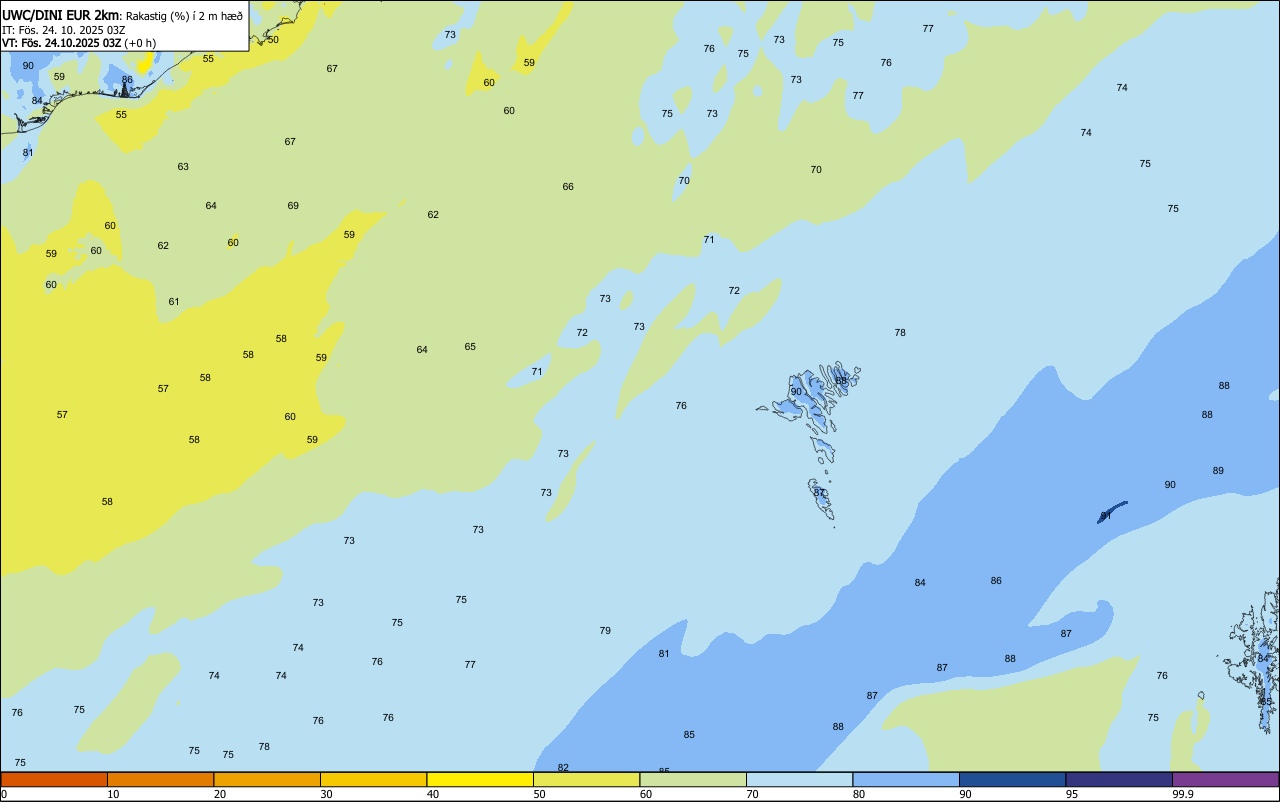Select the 30–40 legend color band

[x=373, y=779]
